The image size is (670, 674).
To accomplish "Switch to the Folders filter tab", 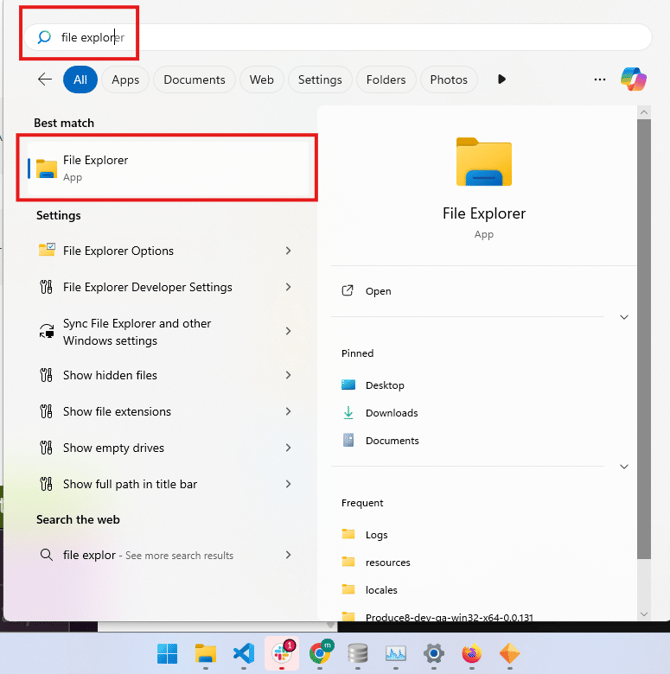I will pos(386,80).
